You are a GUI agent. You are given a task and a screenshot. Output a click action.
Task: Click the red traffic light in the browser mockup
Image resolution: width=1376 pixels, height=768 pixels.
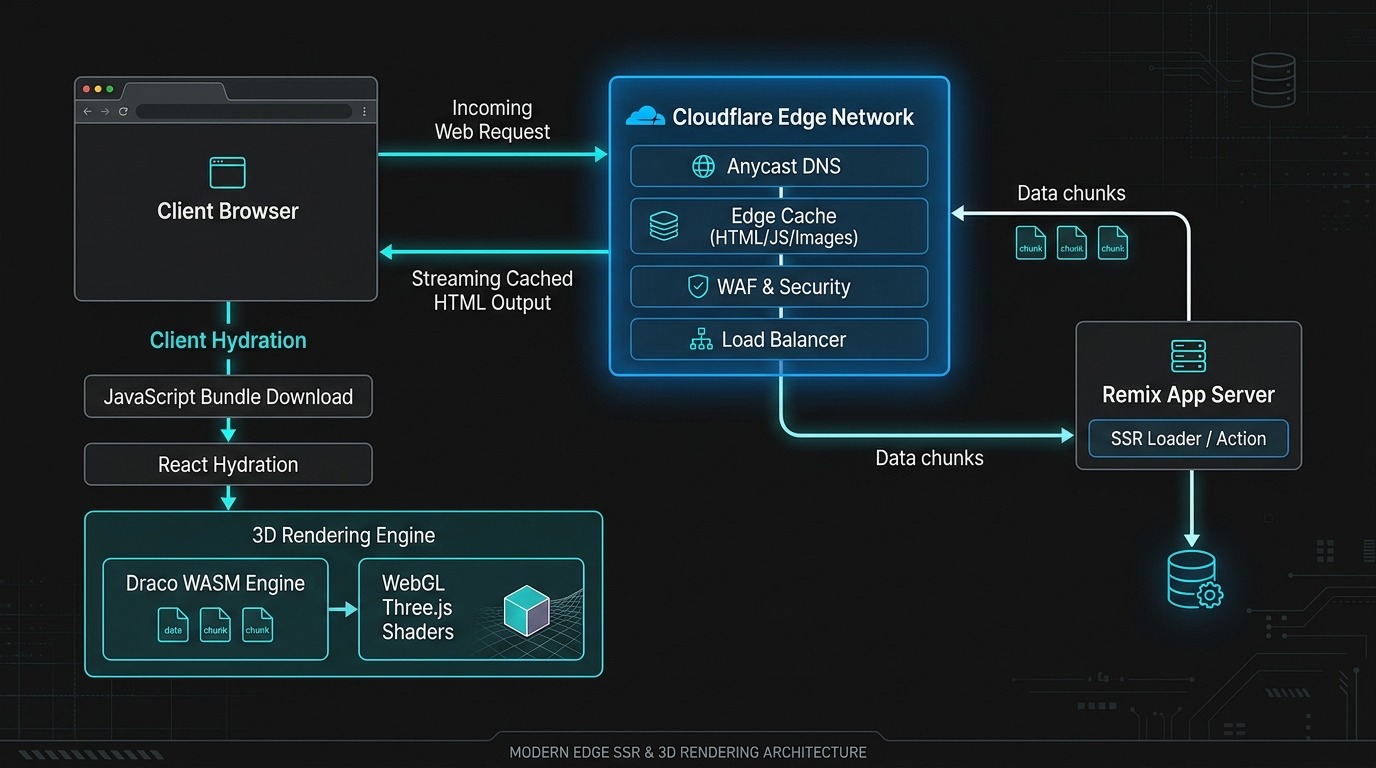(x=86, y=89)
